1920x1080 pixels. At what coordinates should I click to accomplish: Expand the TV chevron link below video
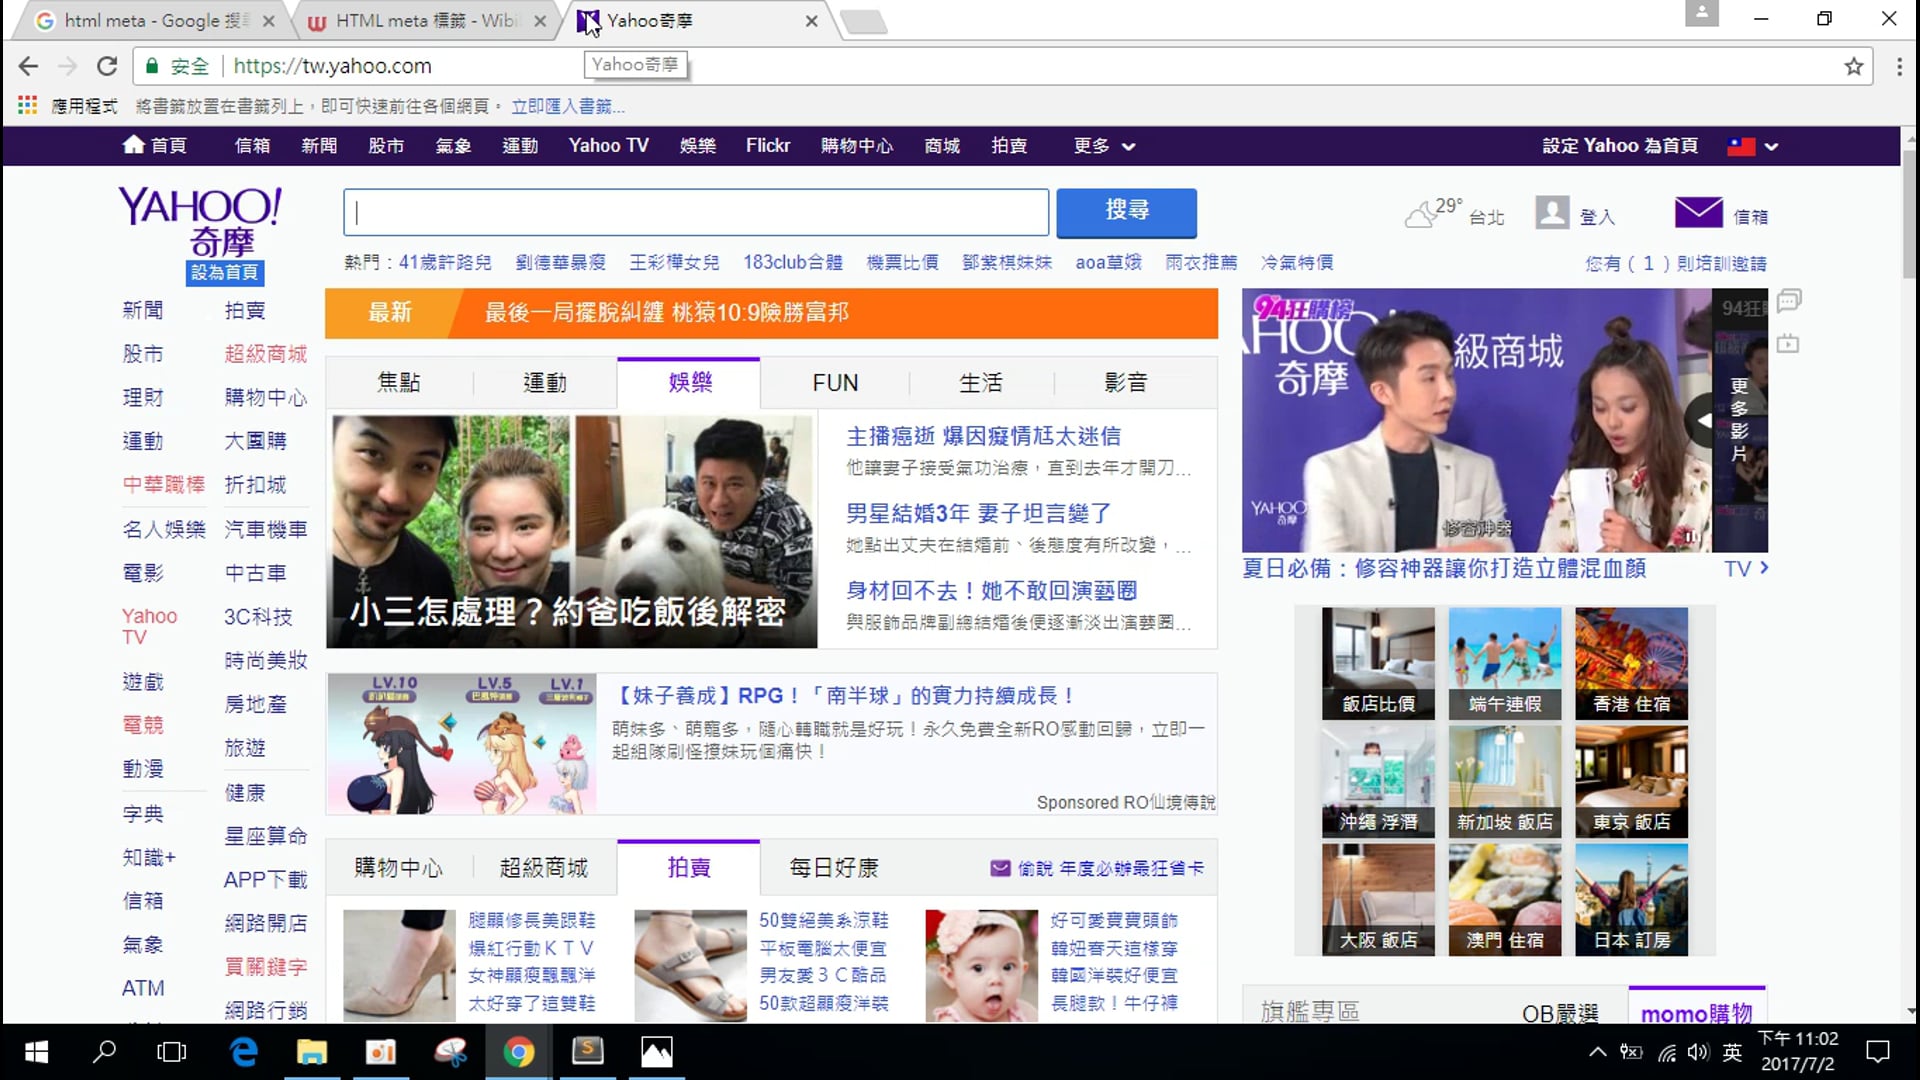(1746, 568)
